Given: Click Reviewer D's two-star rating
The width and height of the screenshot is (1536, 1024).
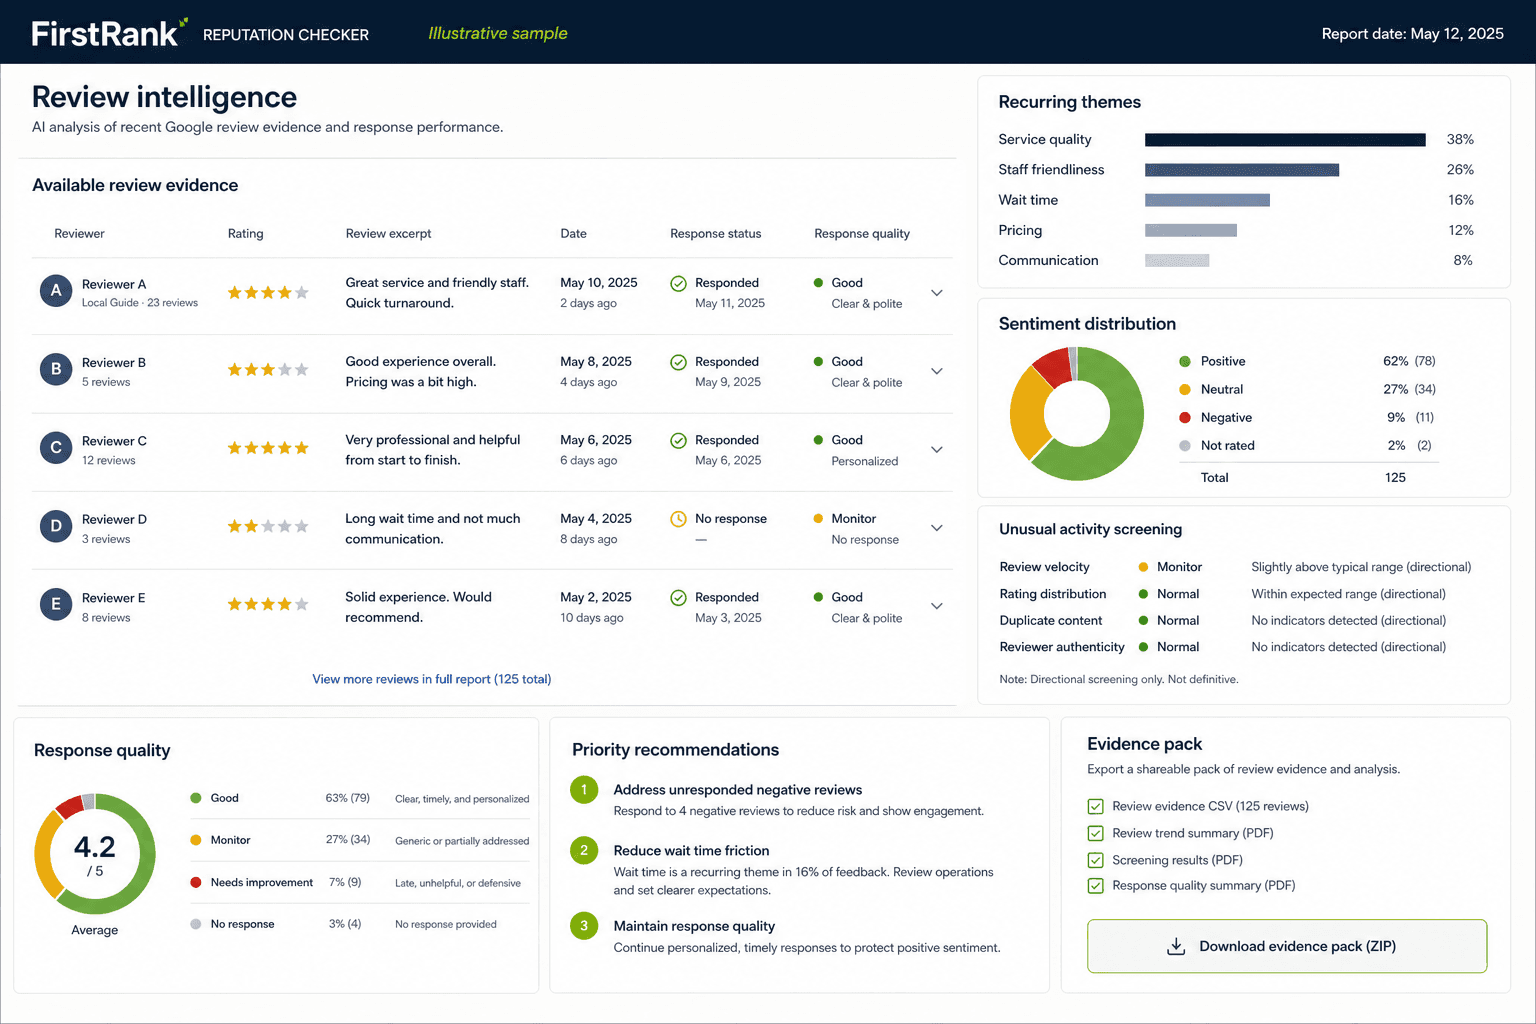Looking at the screenshot, I should click(268, 526).
